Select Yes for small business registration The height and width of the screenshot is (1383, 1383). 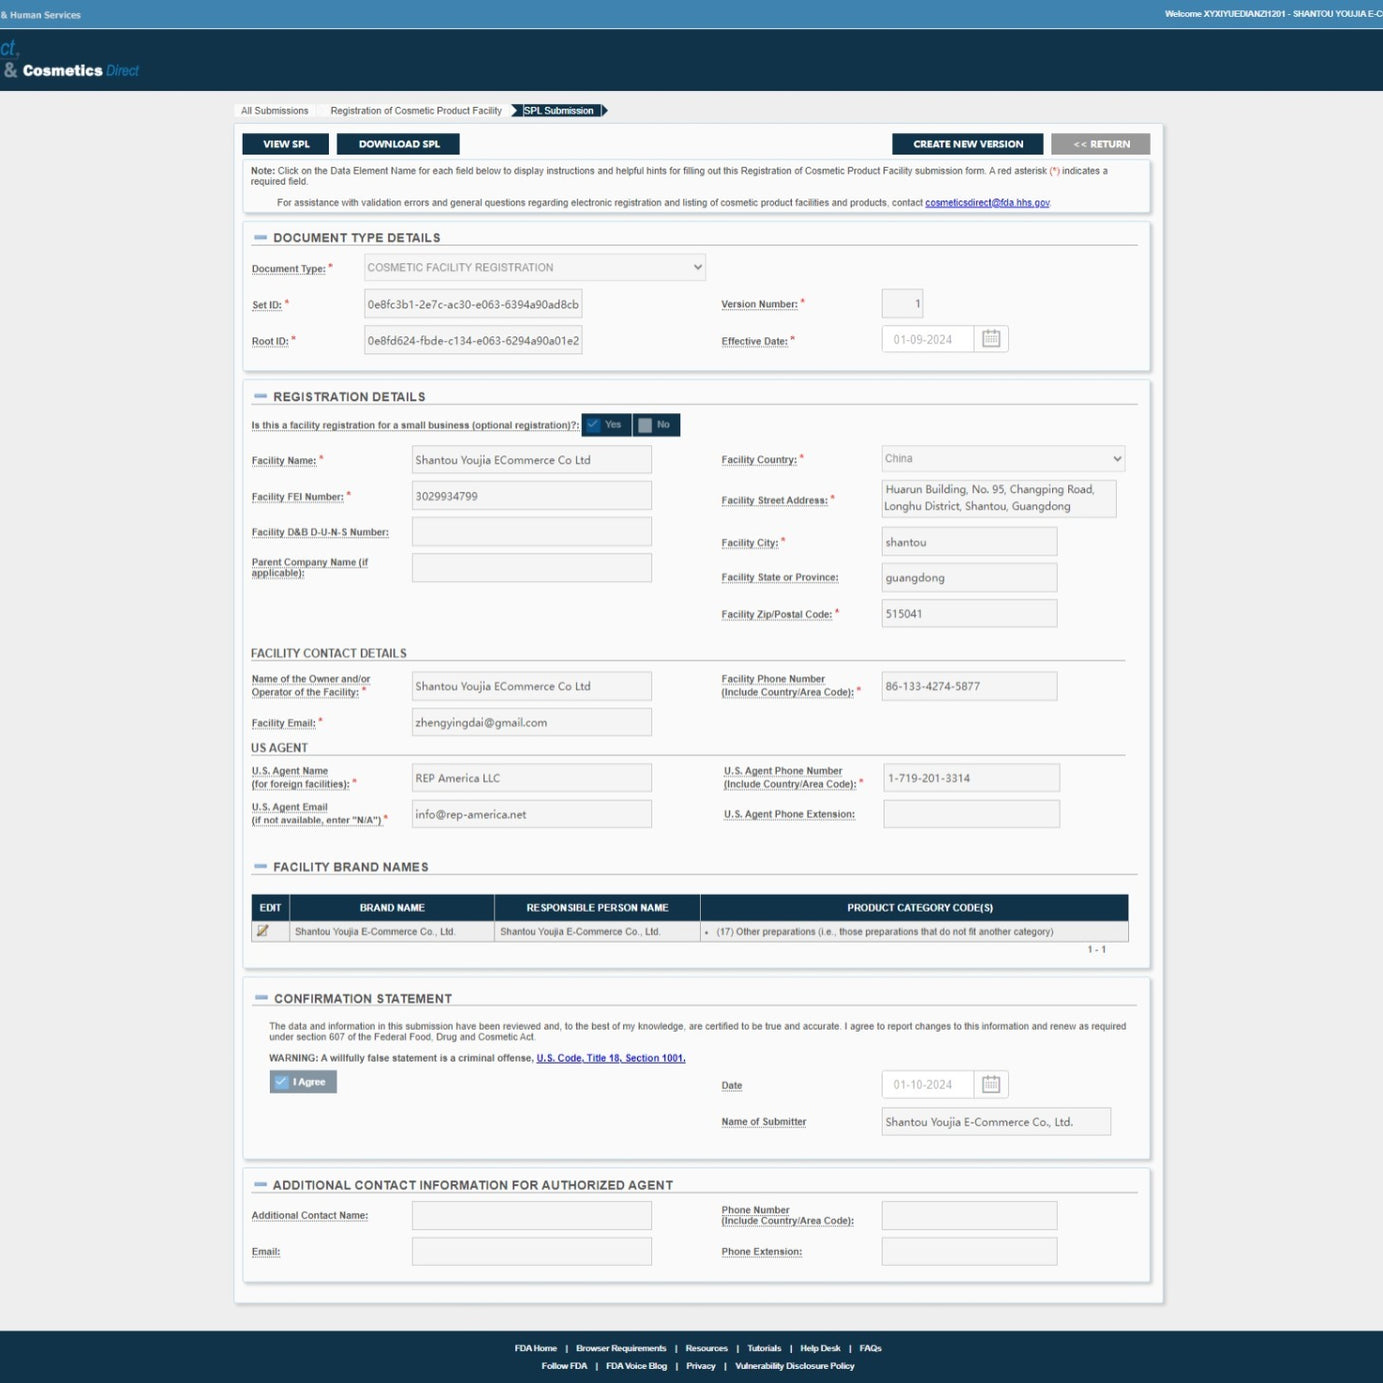click(x=605, y=425)
